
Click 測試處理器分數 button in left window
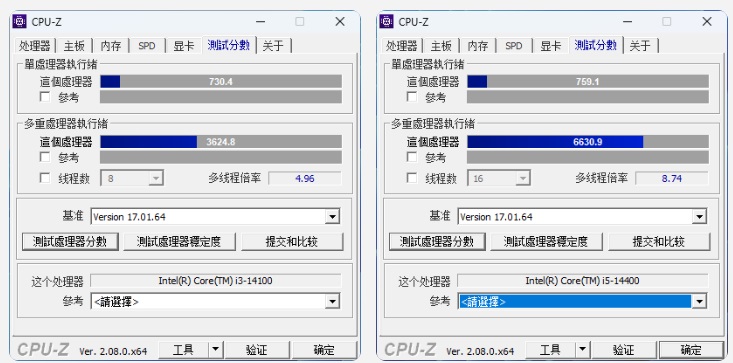click(x=70, y=242)
